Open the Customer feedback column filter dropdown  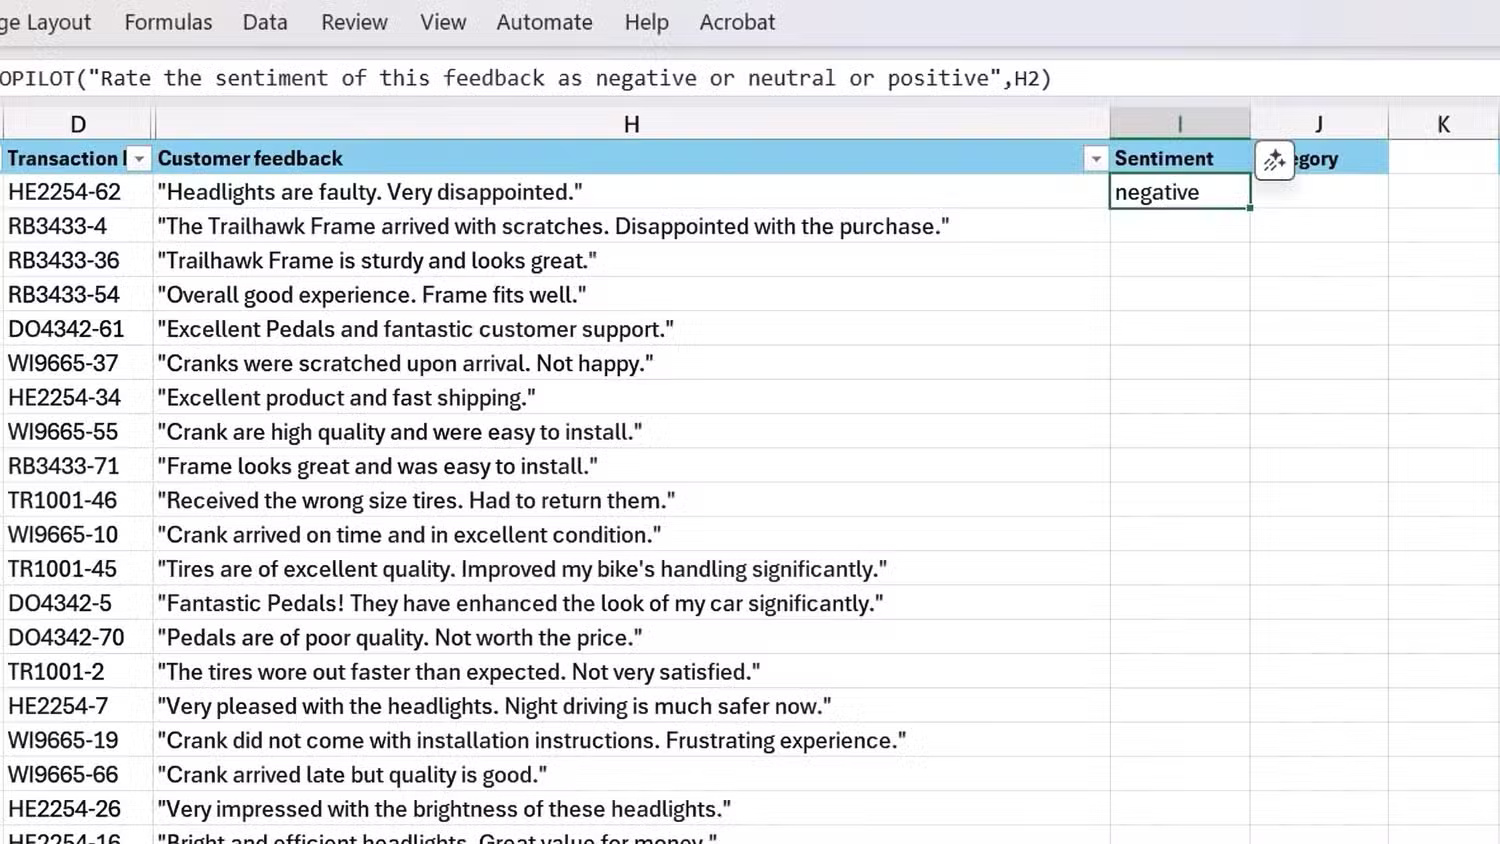1095,158
